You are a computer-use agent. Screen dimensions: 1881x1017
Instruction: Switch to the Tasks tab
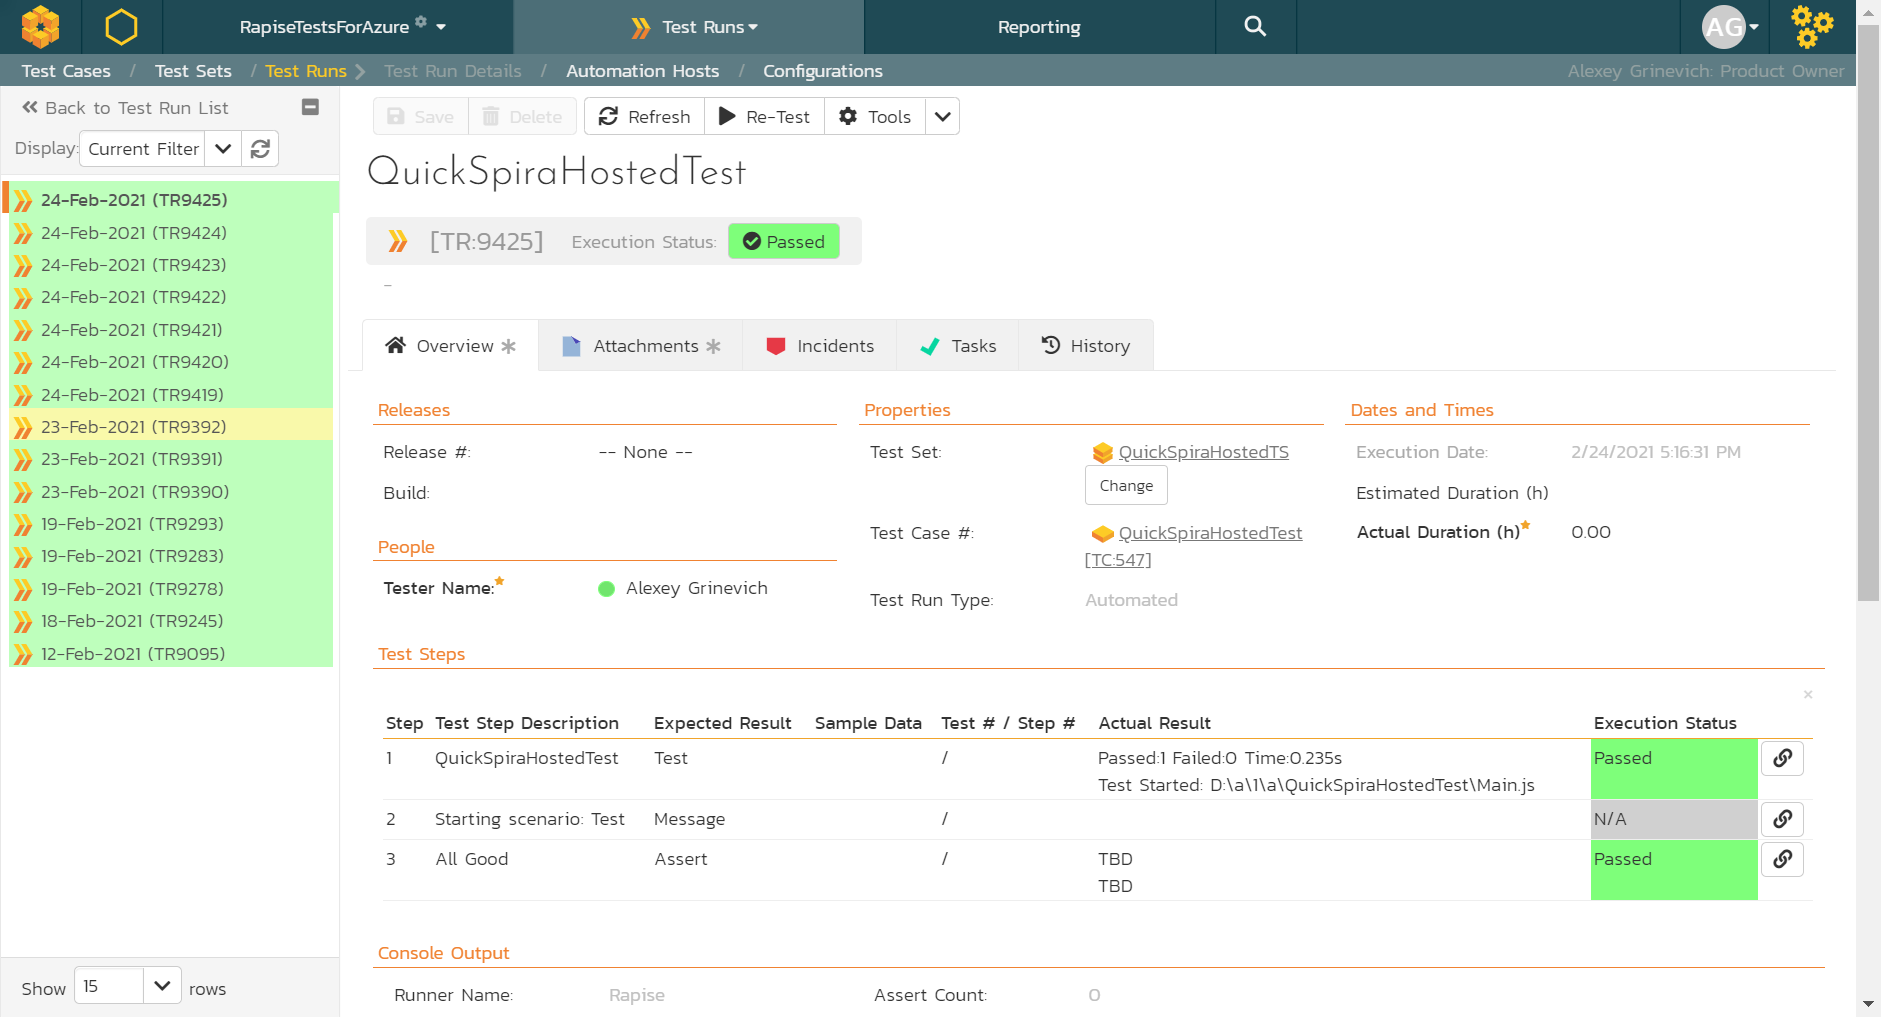click(x=958, y=346)
